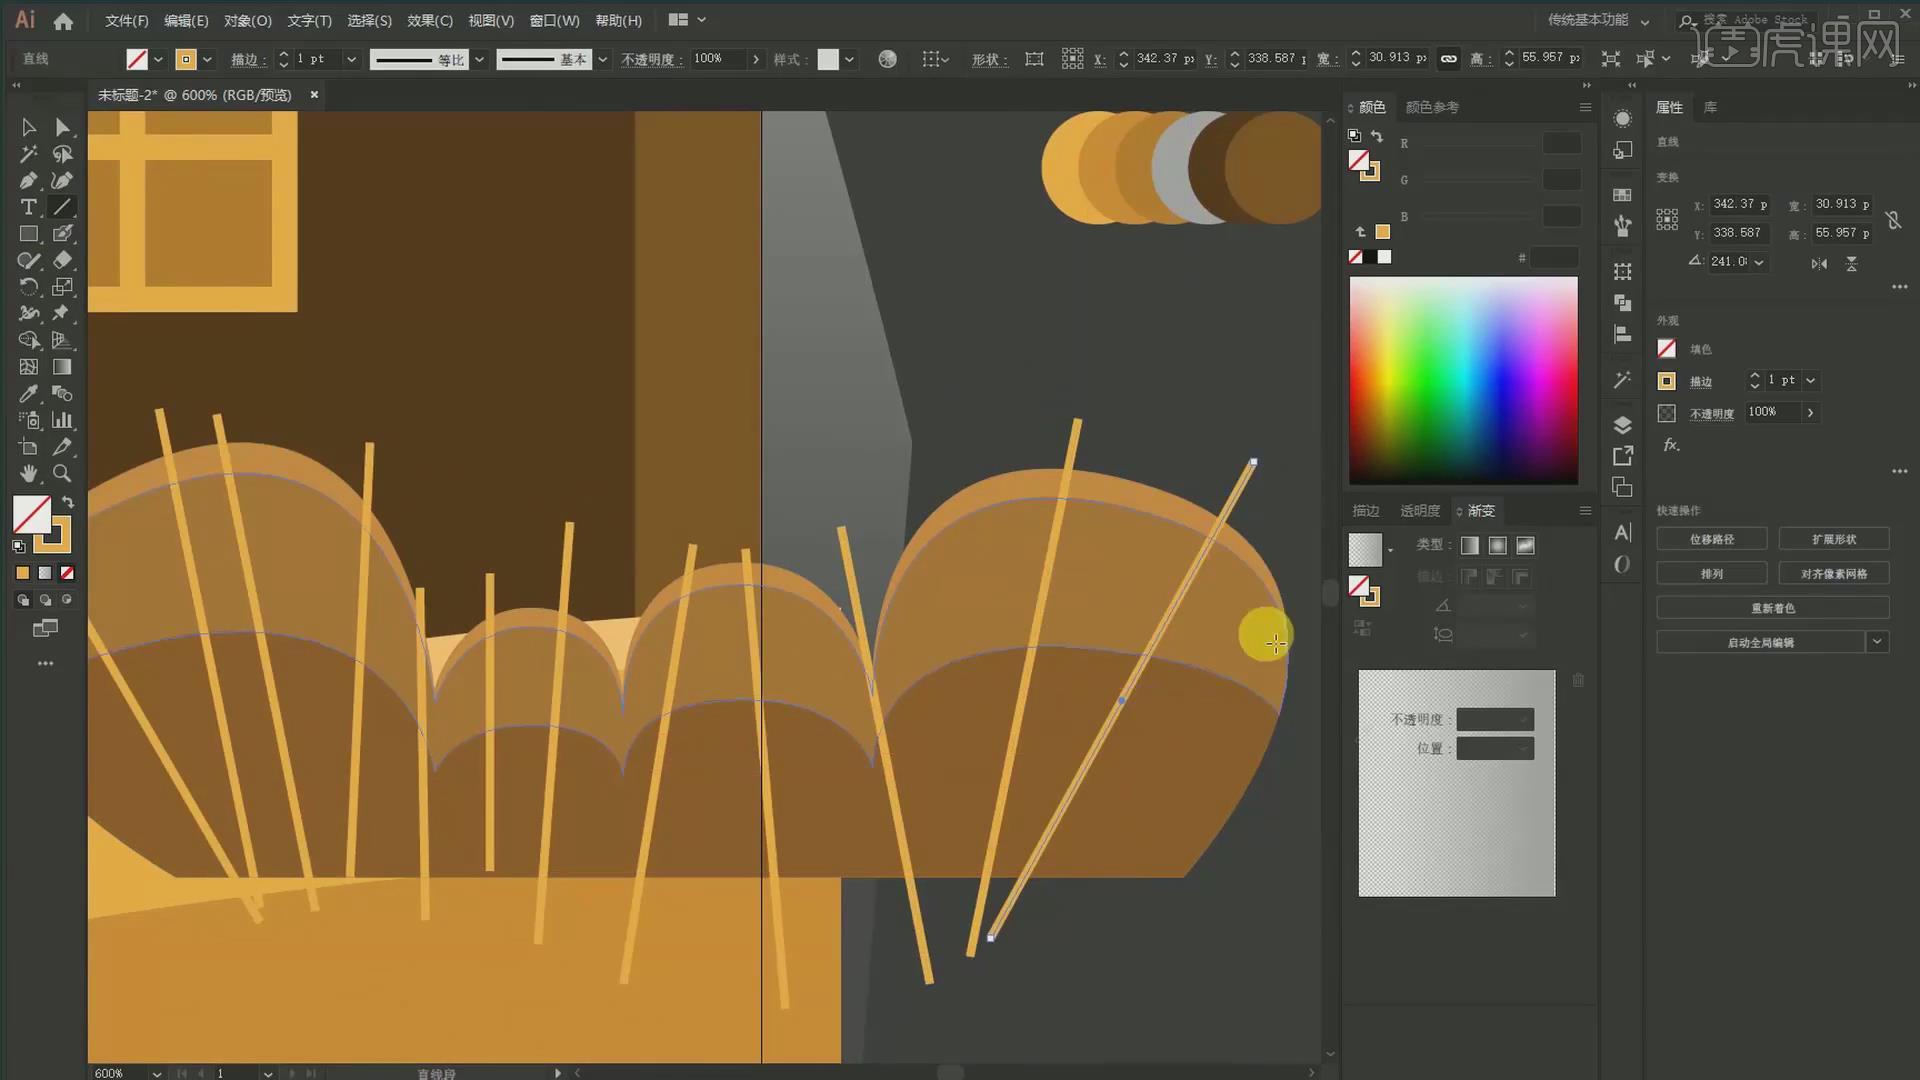This screenshot has height=1080, width=1920.
Task: Enable checkbox next to 不透明度 in 外观
Action: coord(1667,411)
